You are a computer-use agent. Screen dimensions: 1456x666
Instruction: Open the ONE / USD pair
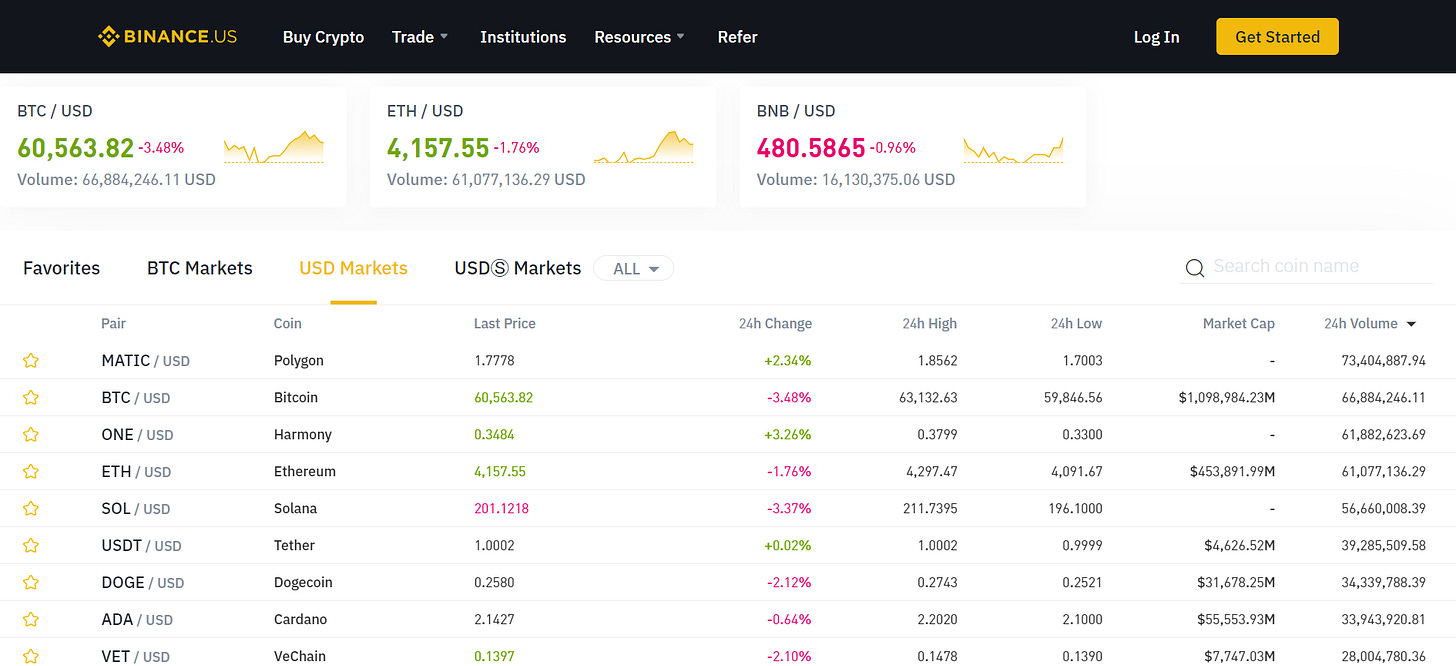(137, 434)
